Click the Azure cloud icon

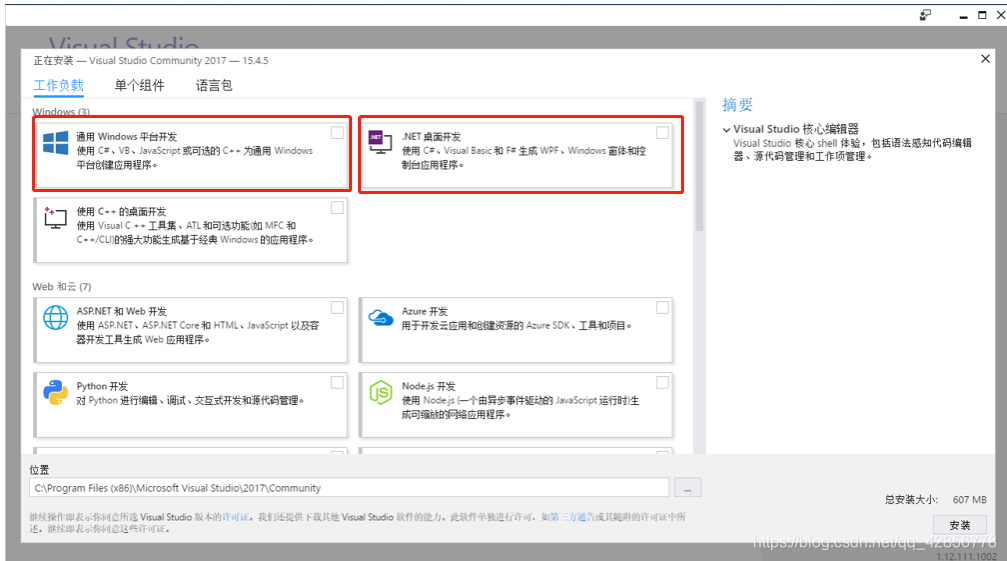click(380, 317)
